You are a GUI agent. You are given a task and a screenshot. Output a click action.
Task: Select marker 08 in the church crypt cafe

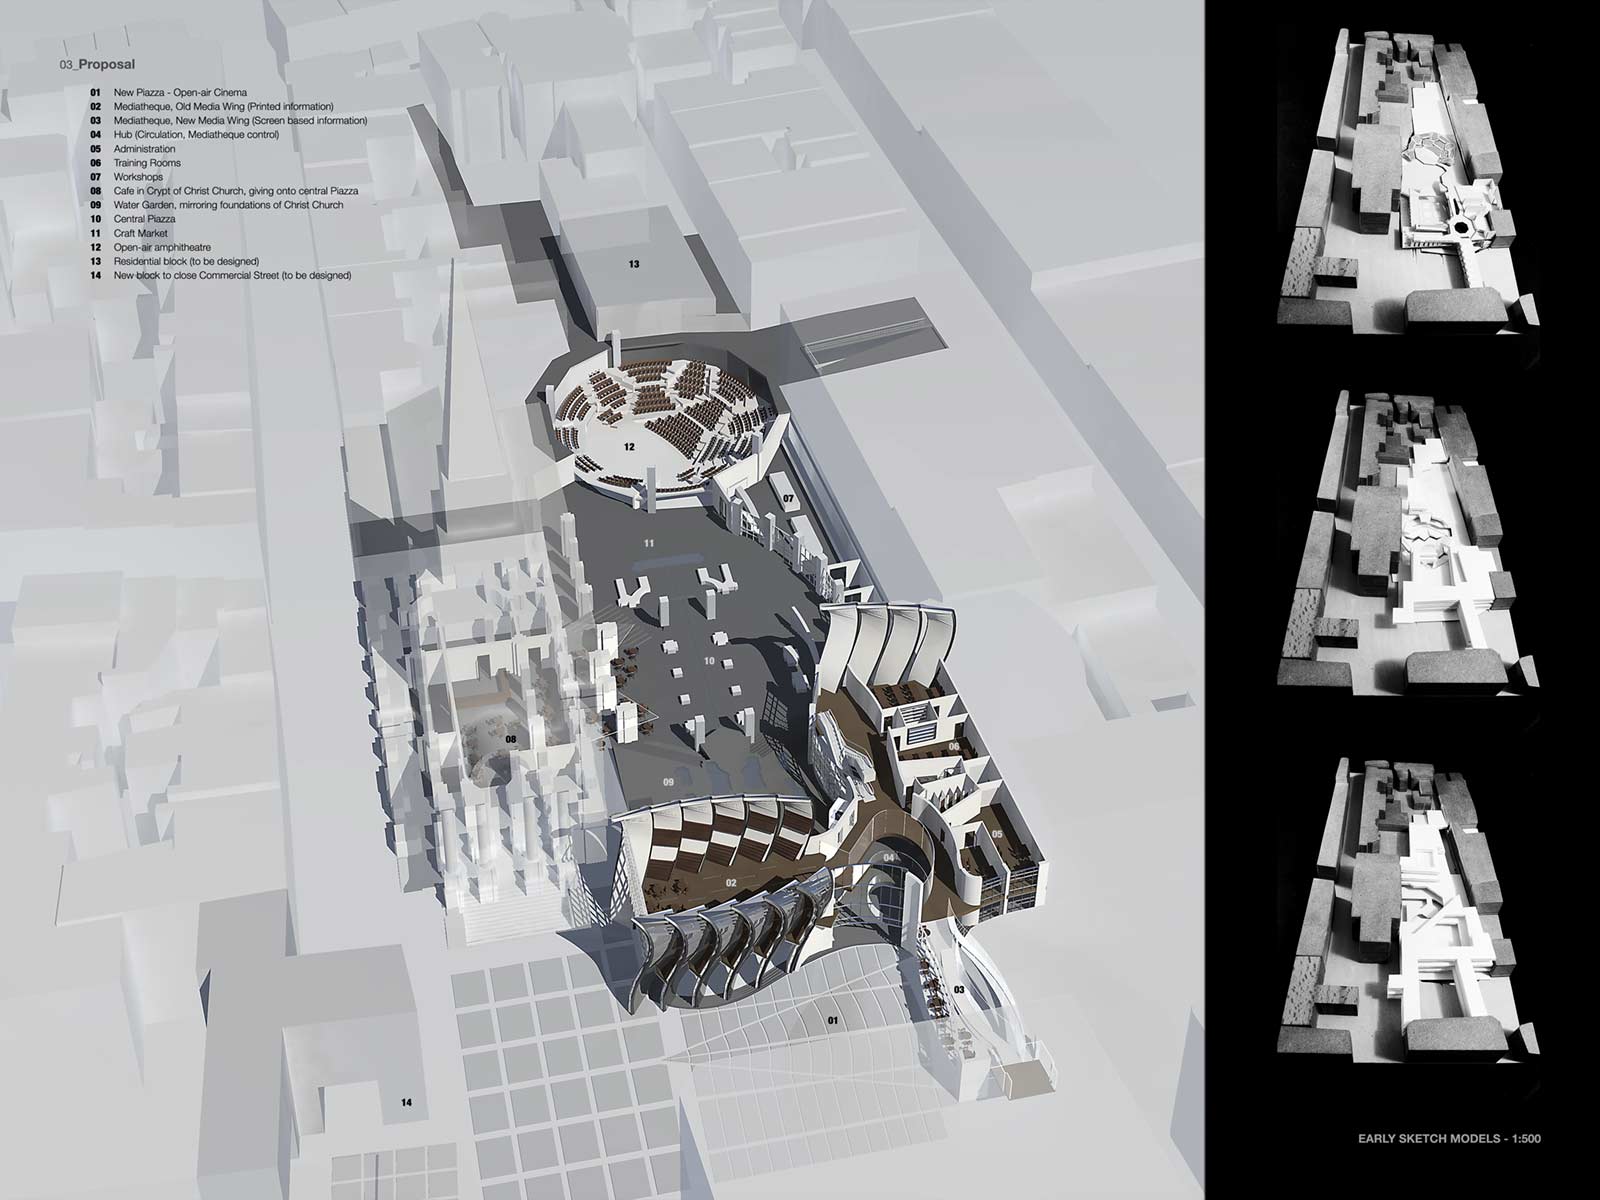[x=511, y=740]
